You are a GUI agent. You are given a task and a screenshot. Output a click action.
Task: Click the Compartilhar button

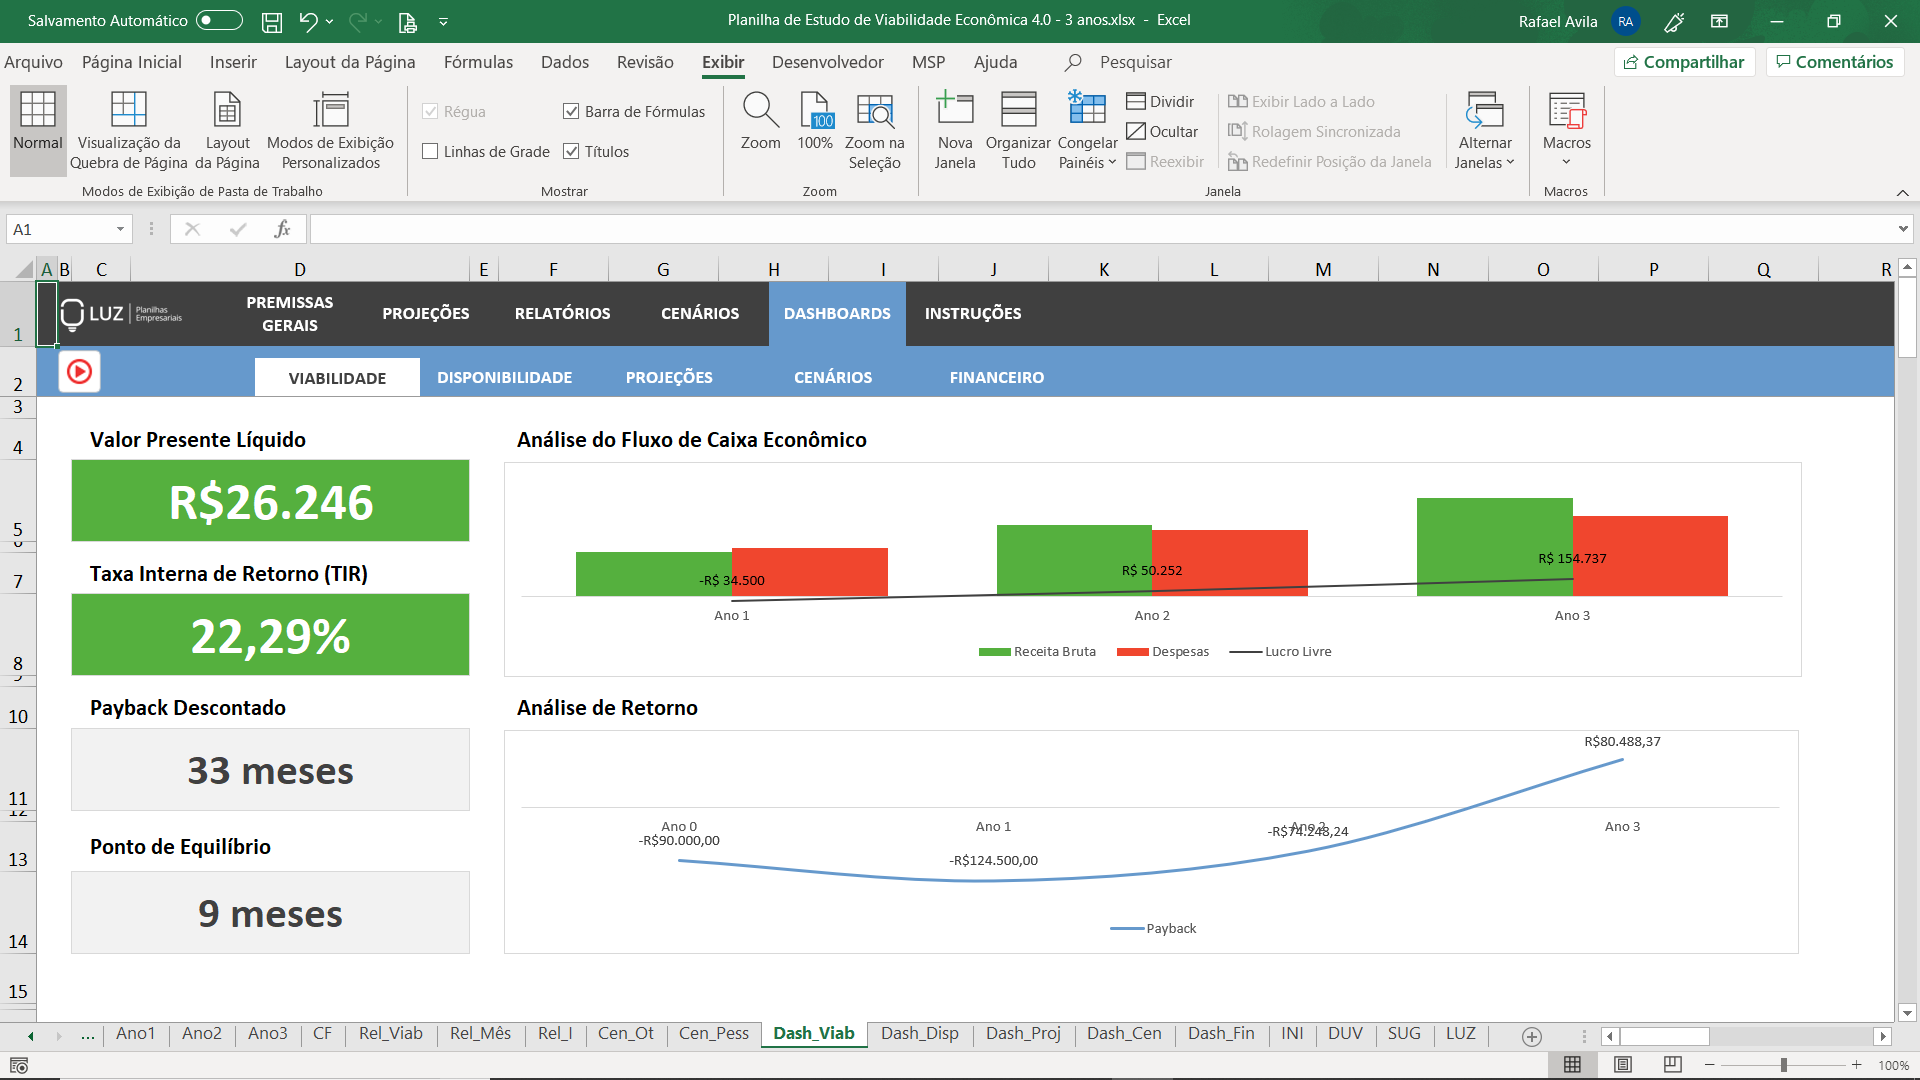[x=1684, y=62]
